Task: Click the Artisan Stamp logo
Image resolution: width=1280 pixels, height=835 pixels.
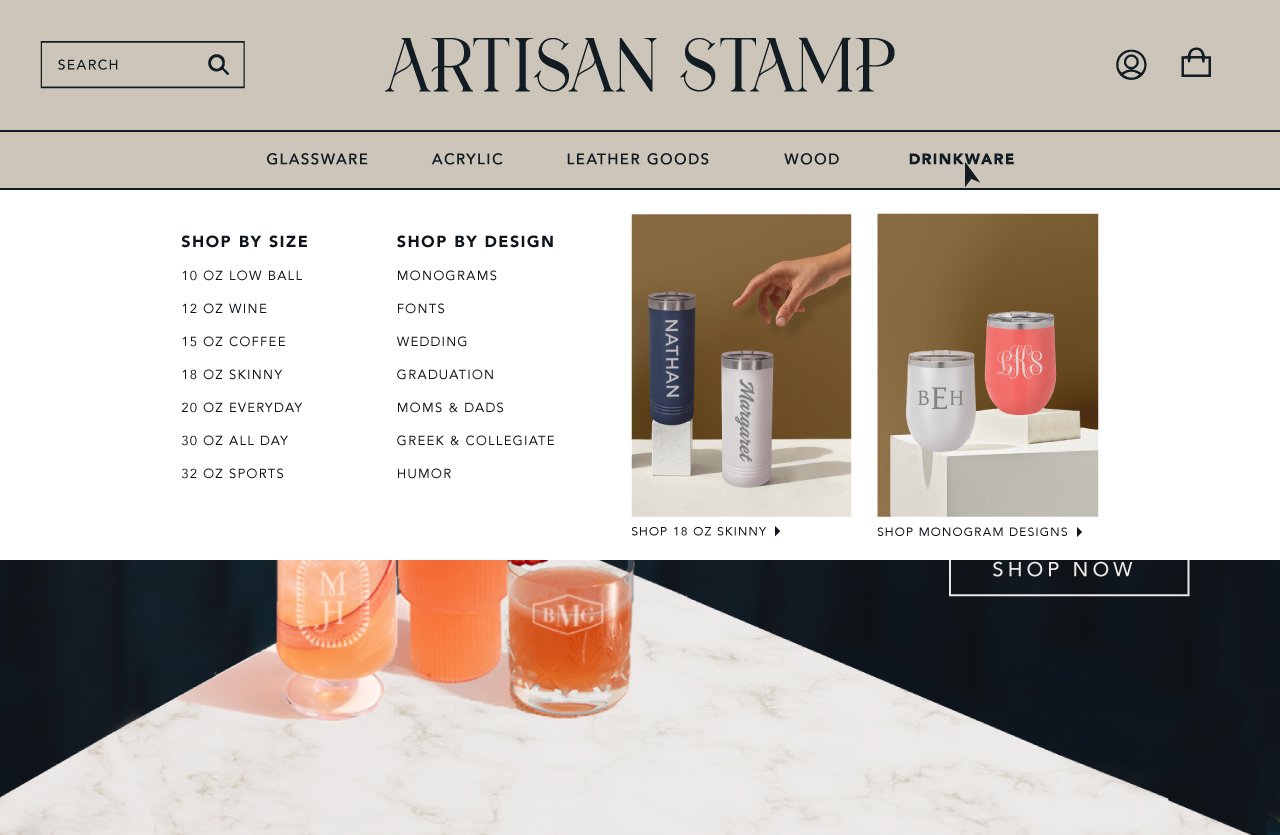Action: (x=640, y=65)
